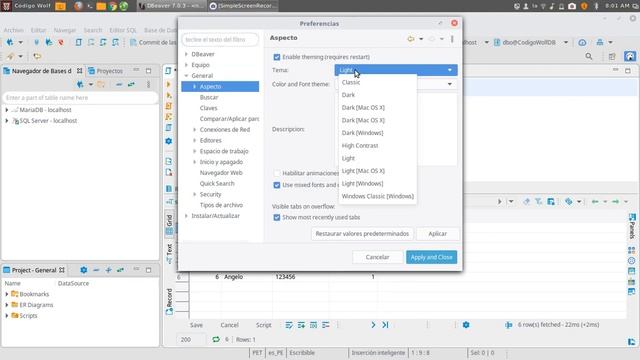
Task: Switch to Record view tab
Action: pyautogui.click(x=169, y=301)
